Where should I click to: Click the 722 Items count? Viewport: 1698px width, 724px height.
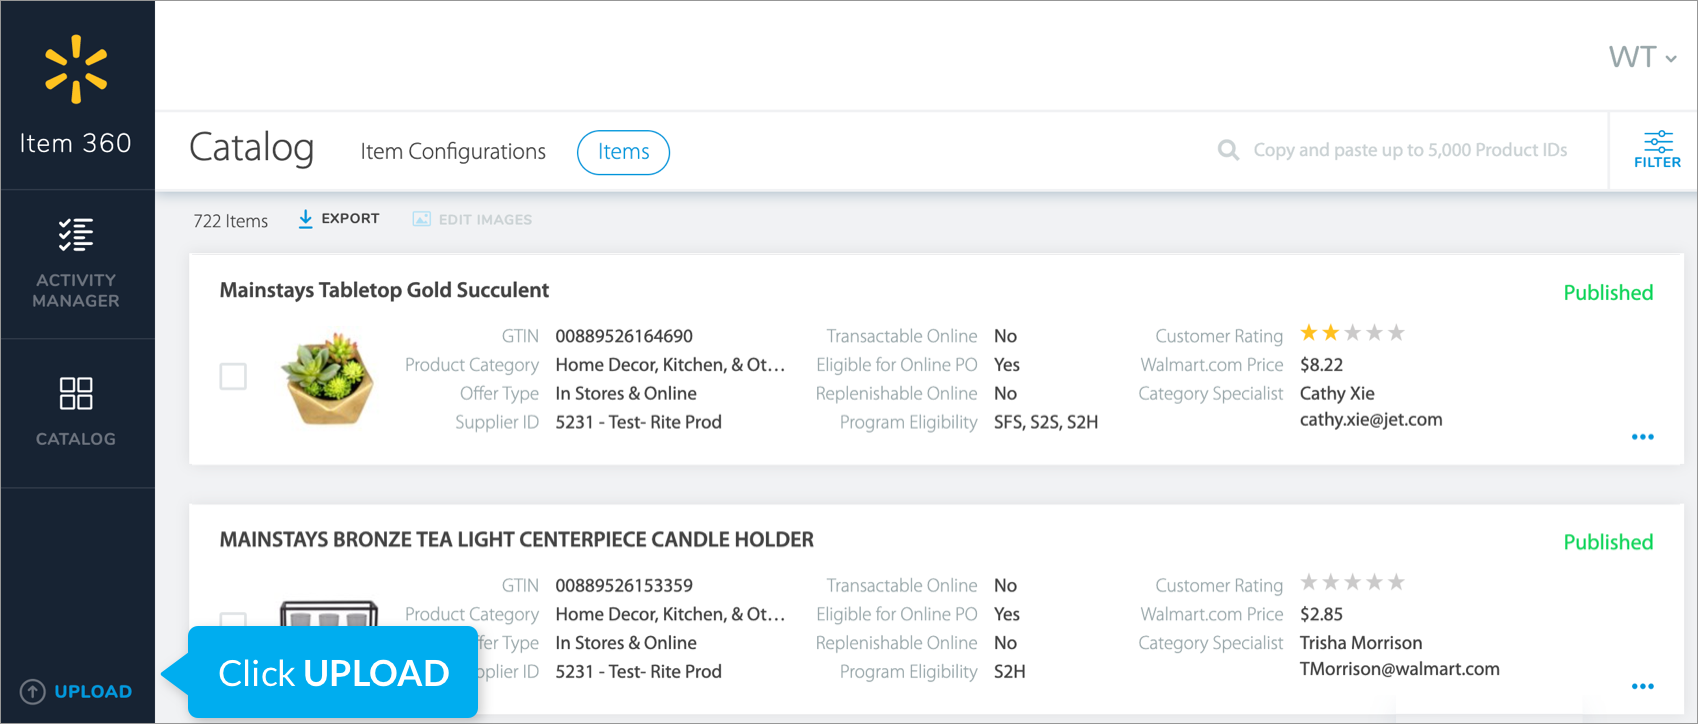pos(231,221)
